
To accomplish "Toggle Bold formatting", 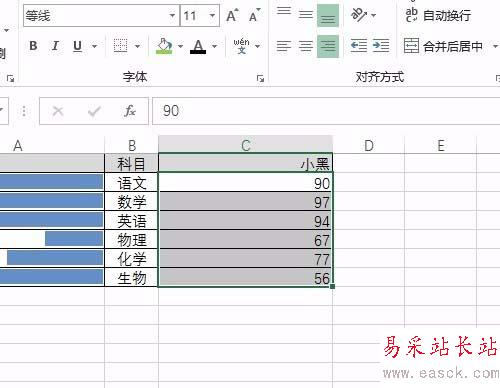I will point(33,46).
